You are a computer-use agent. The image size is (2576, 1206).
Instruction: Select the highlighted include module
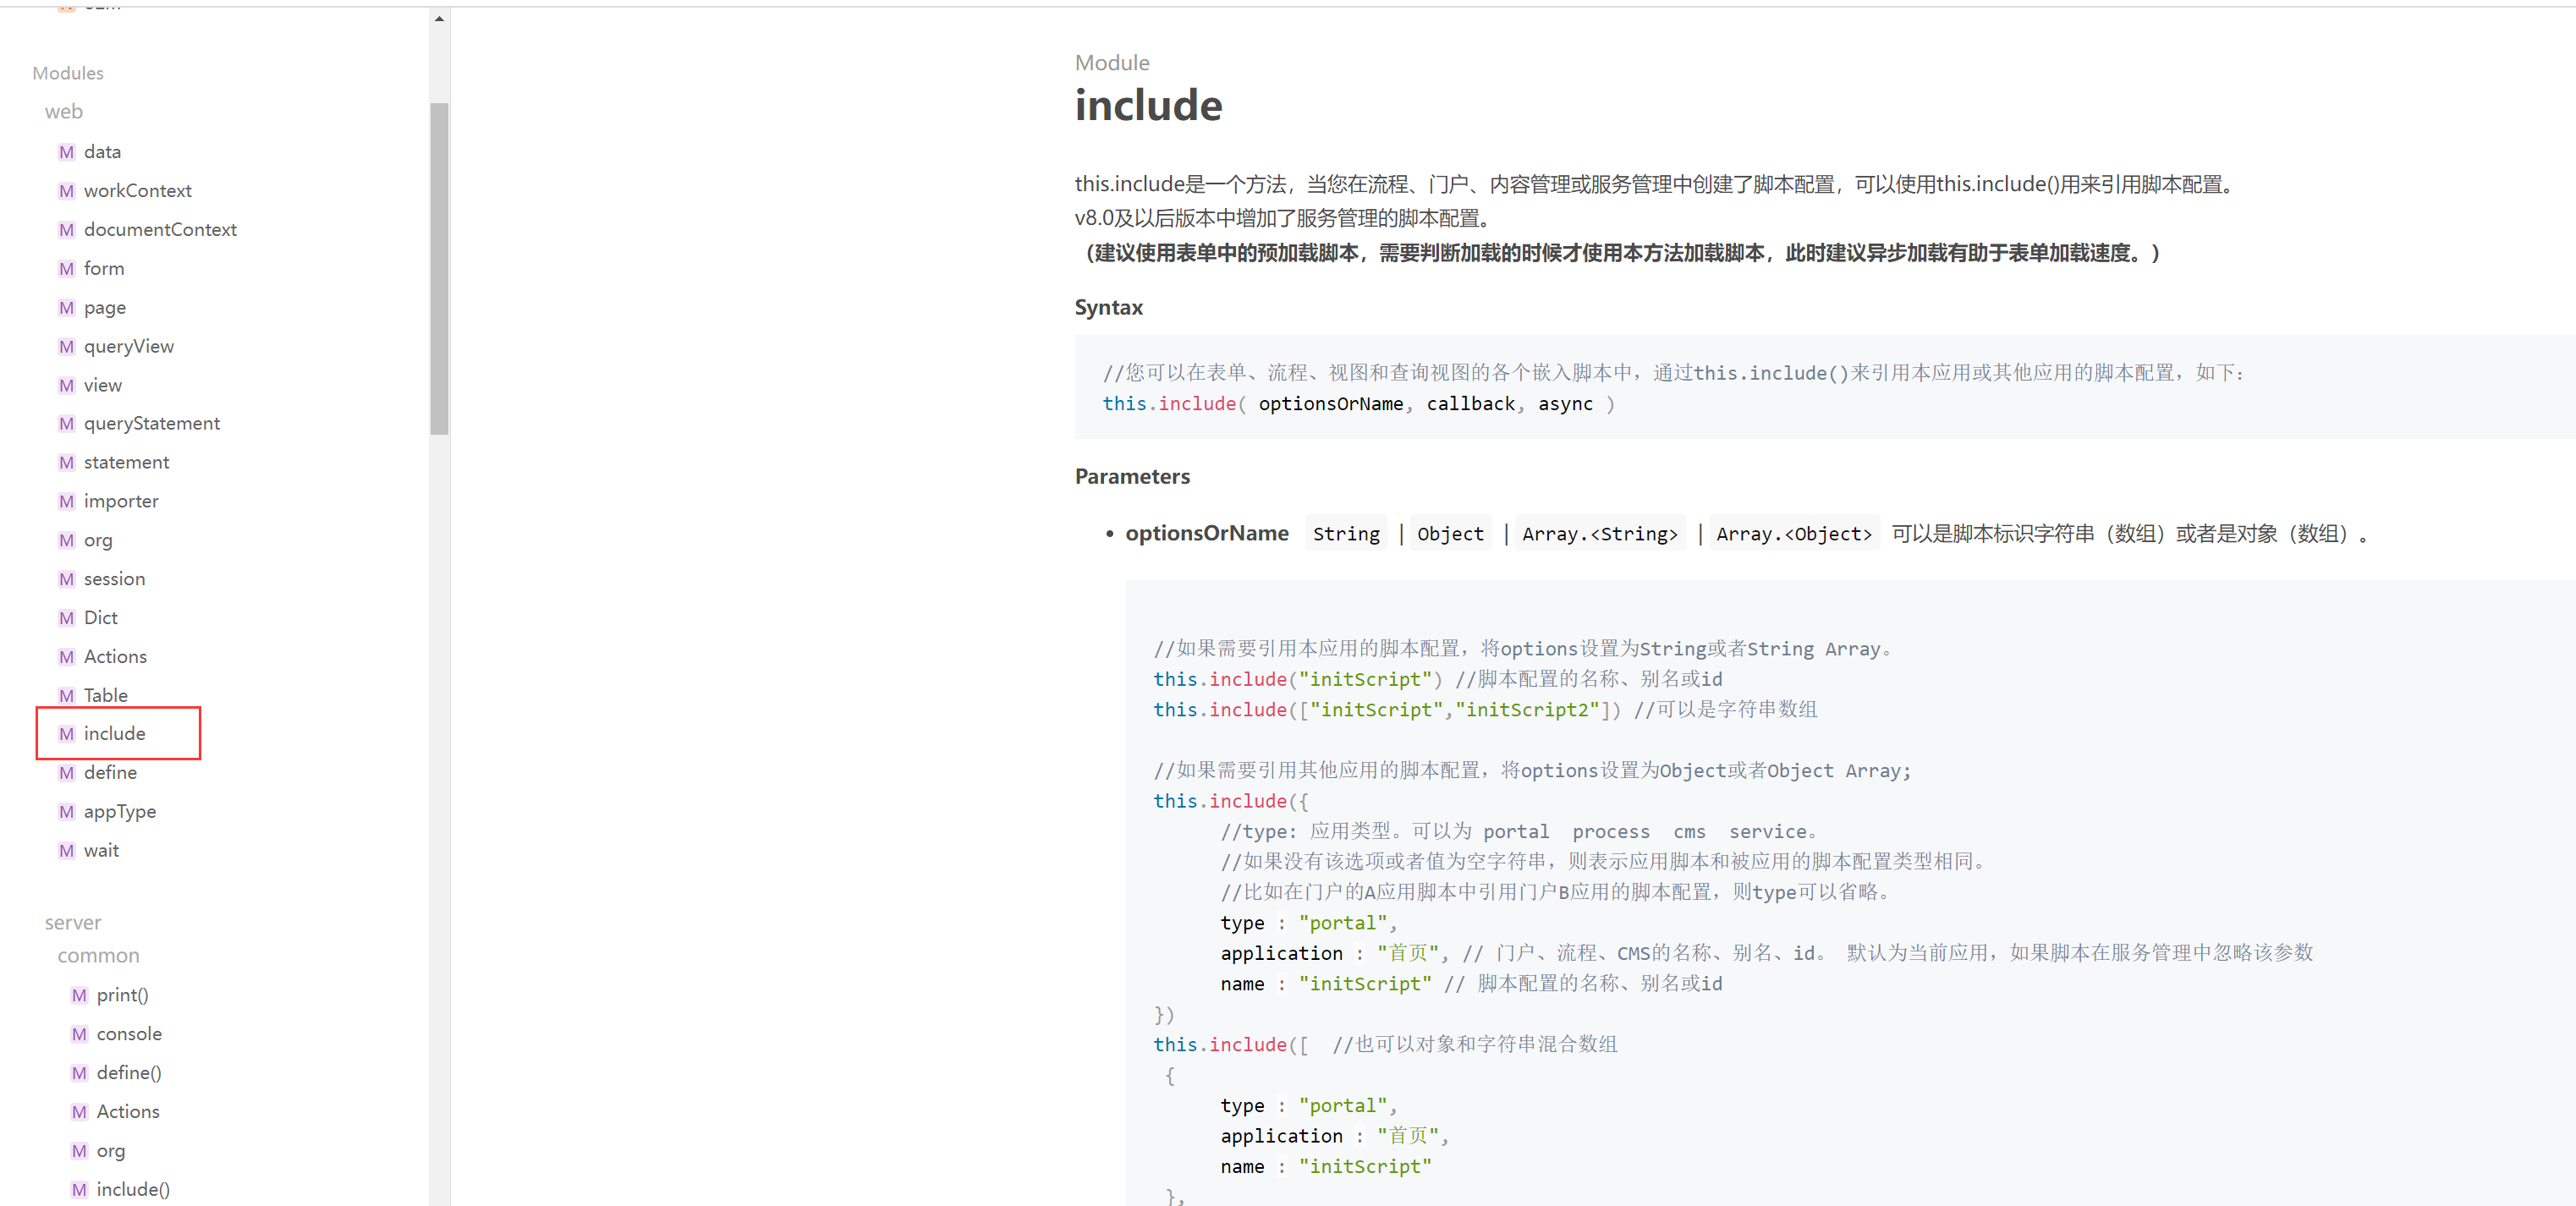point(114,734)
